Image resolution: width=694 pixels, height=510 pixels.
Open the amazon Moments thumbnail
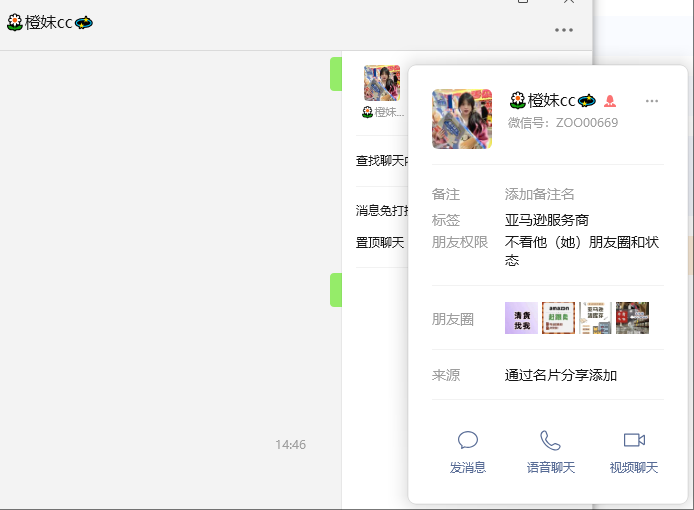click(558, 318)
